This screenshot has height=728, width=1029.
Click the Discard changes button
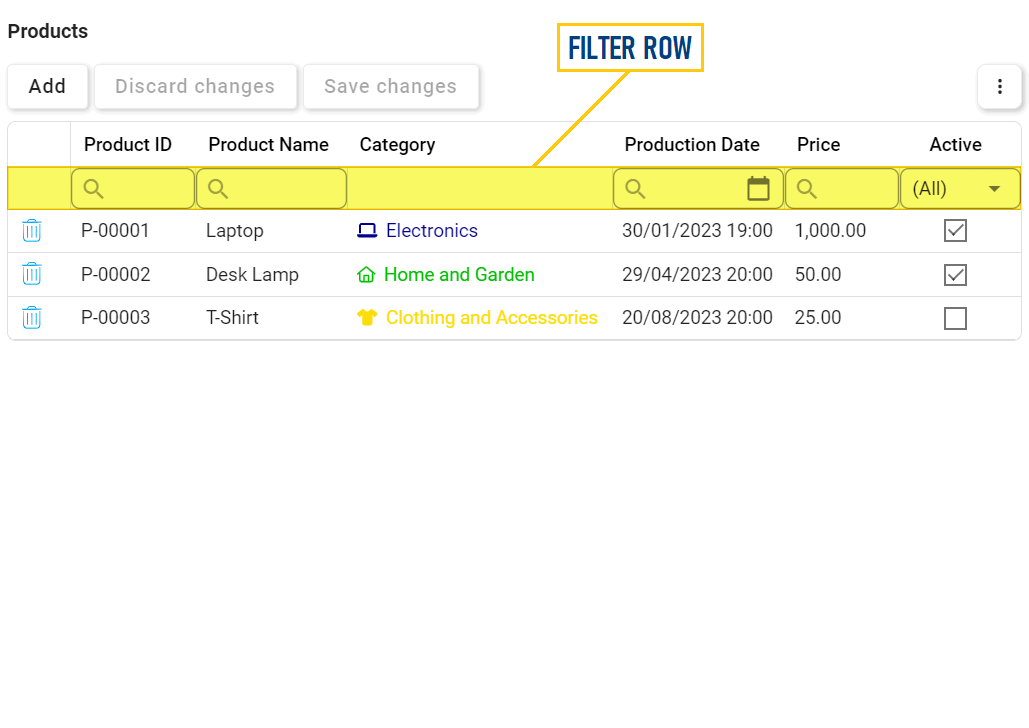(x=195, y=87)
